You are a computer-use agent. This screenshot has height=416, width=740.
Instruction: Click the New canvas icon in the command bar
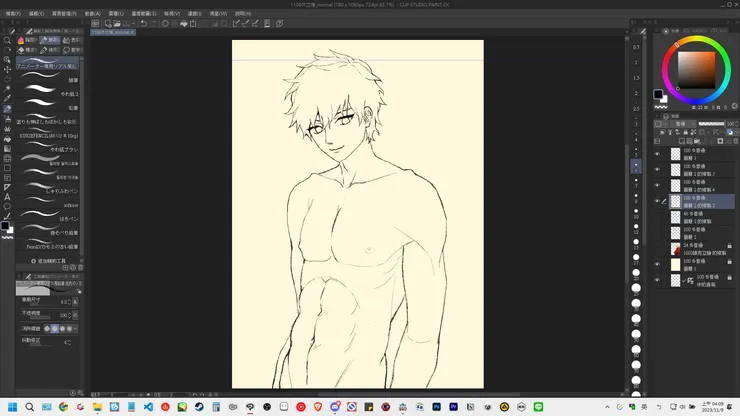[108, 23]
